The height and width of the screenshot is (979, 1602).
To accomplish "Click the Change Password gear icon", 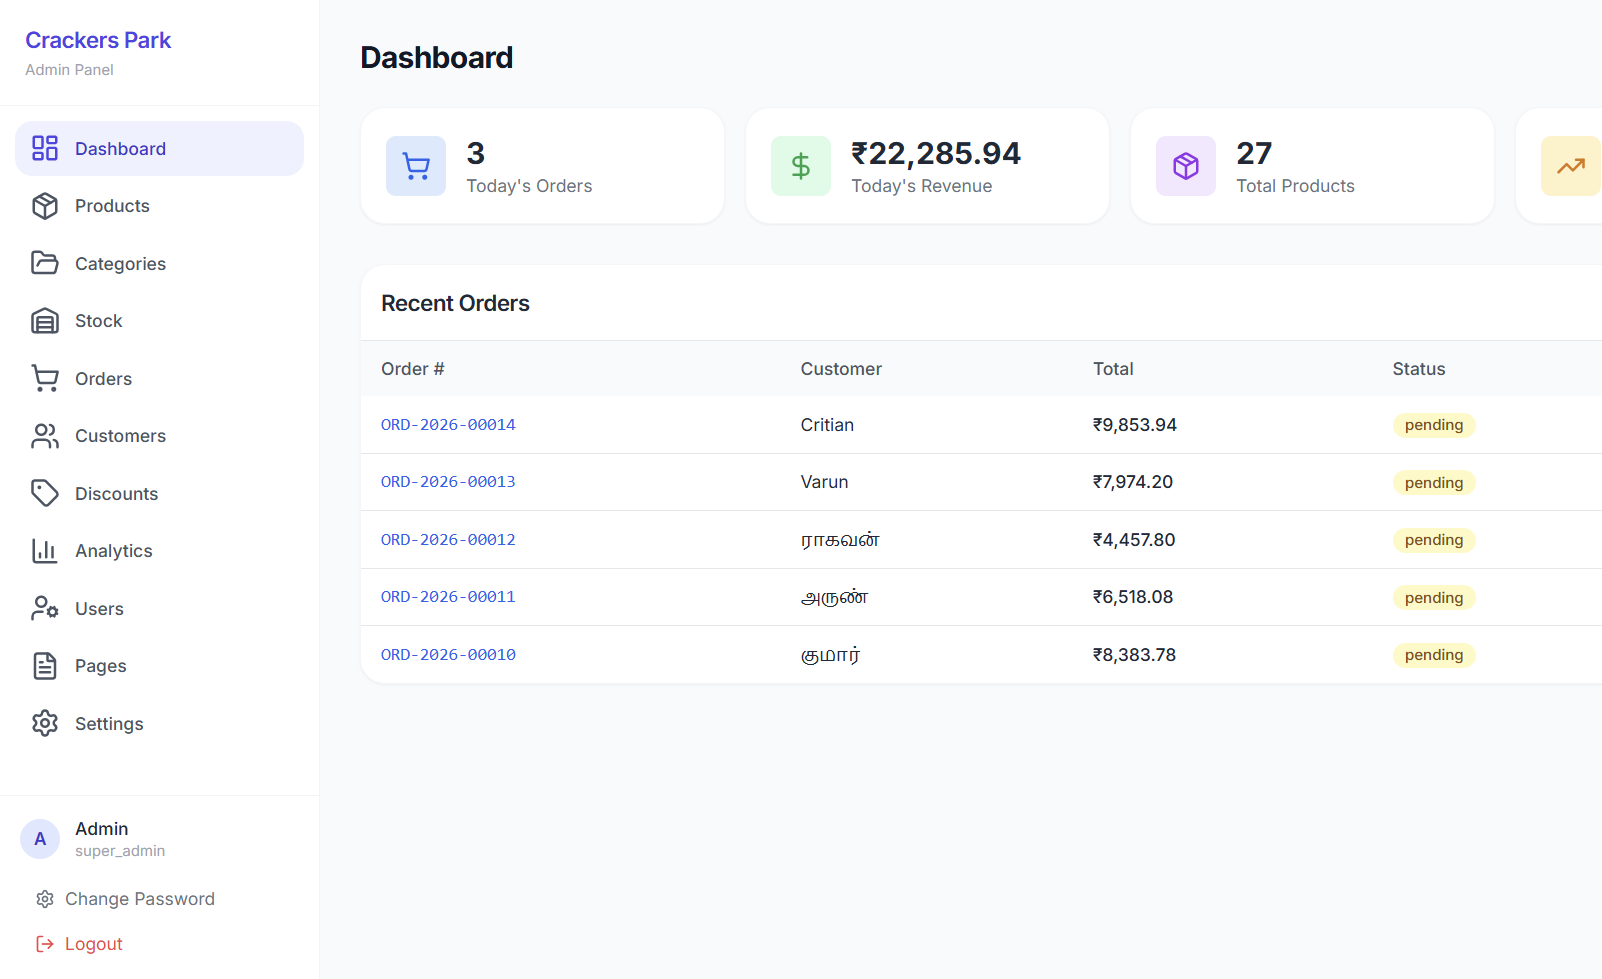I will point(45,899).
